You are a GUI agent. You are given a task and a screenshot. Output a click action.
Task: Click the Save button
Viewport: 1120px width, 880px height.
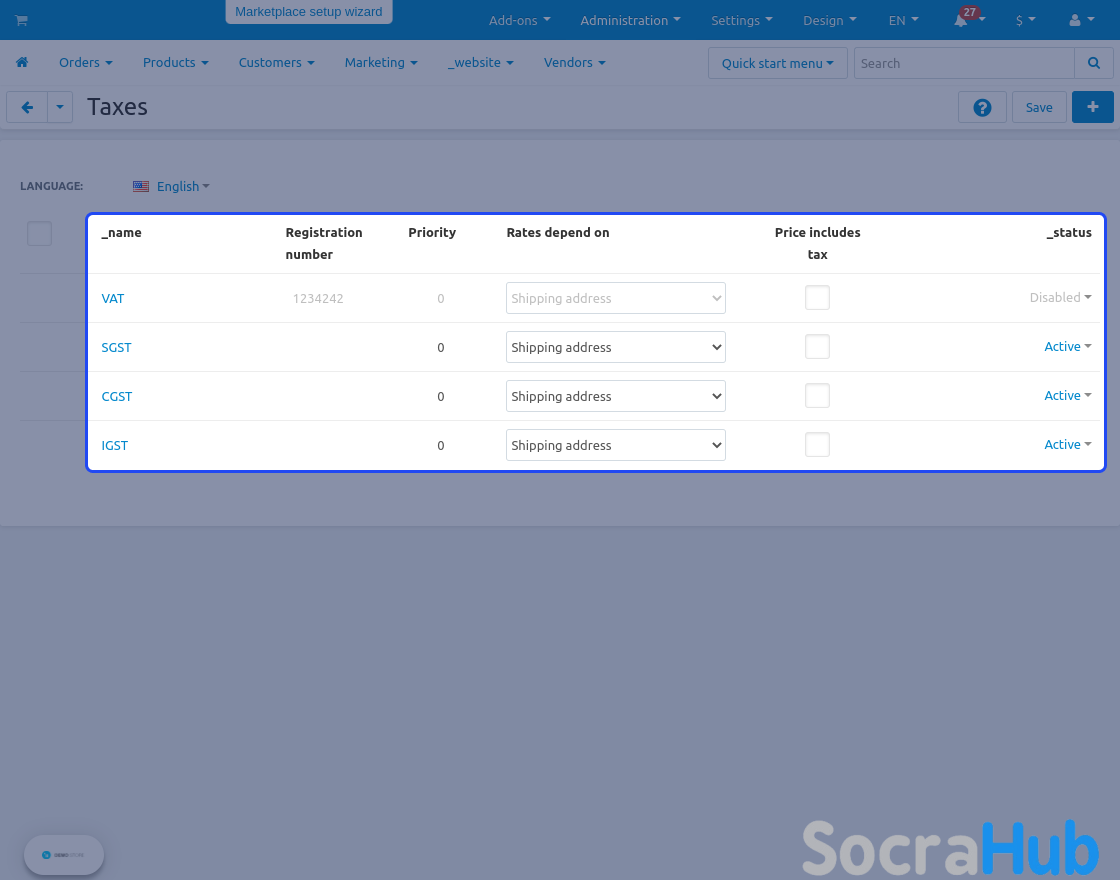pyautogui.click(x=1038, y=107)
